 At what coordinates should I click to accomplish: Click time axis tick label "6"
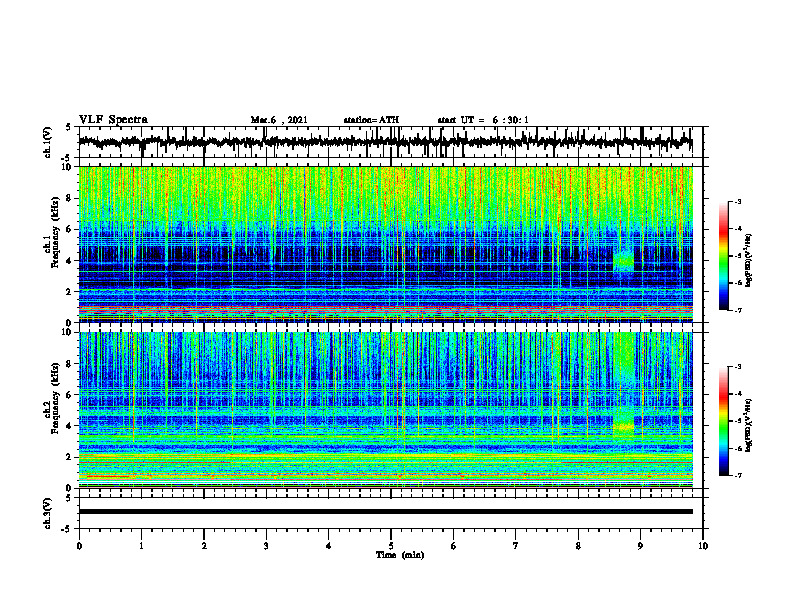coord(454,546)
